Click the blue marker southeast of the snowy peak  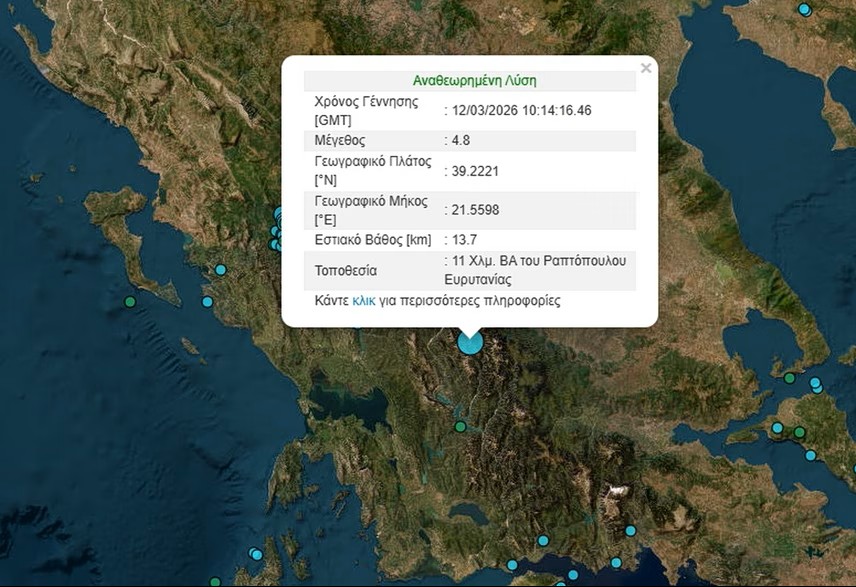630,530
